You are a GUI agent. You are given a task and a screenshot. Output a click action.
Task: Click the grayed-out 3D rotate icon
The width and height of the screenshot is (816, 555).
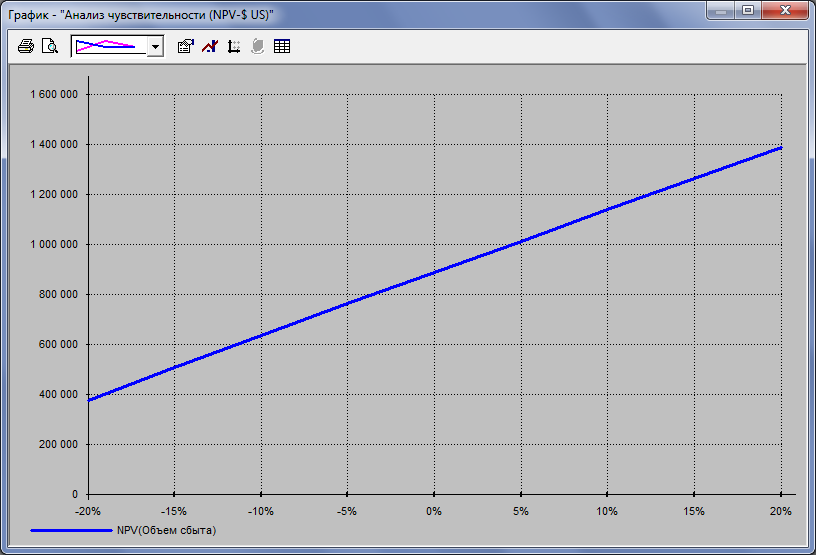coord(257,46)
